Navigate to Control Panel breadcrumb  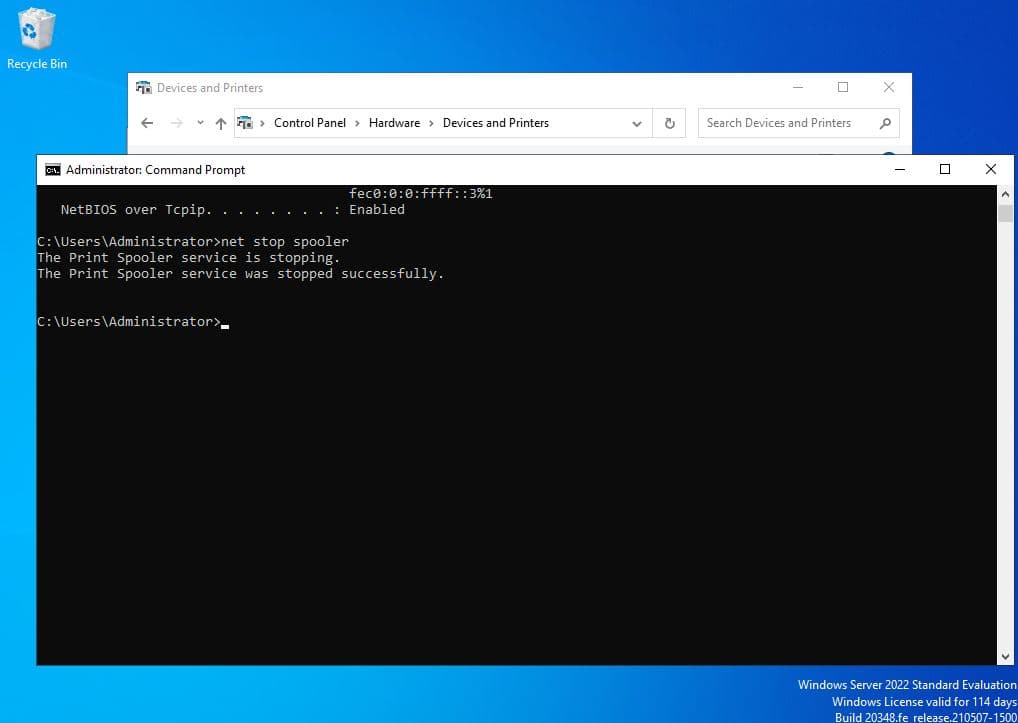(309, 123)
